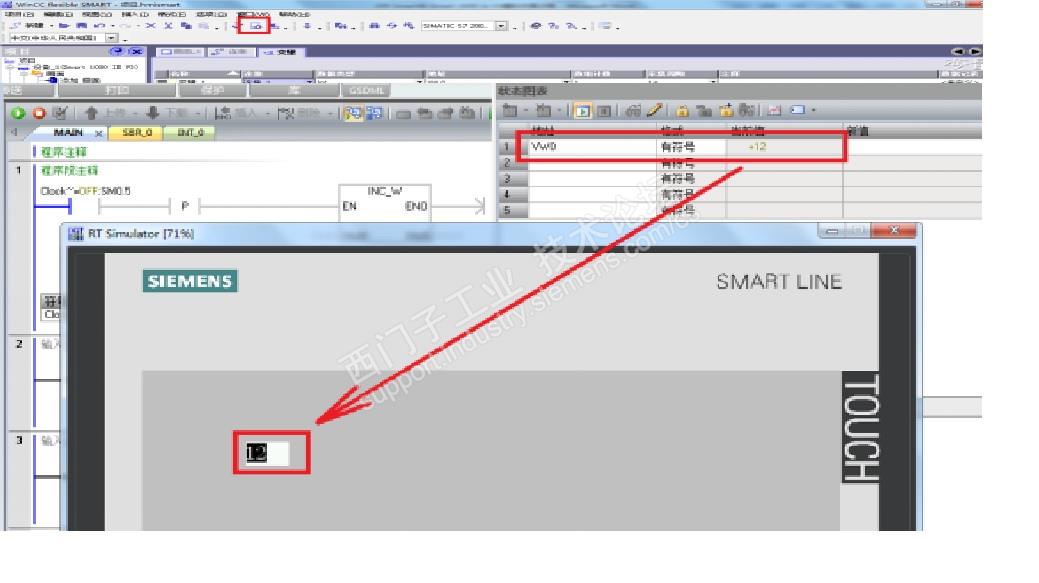The image size is (1039, 583).
Task: Click the format cell in row 1
Action: [692, 146]
